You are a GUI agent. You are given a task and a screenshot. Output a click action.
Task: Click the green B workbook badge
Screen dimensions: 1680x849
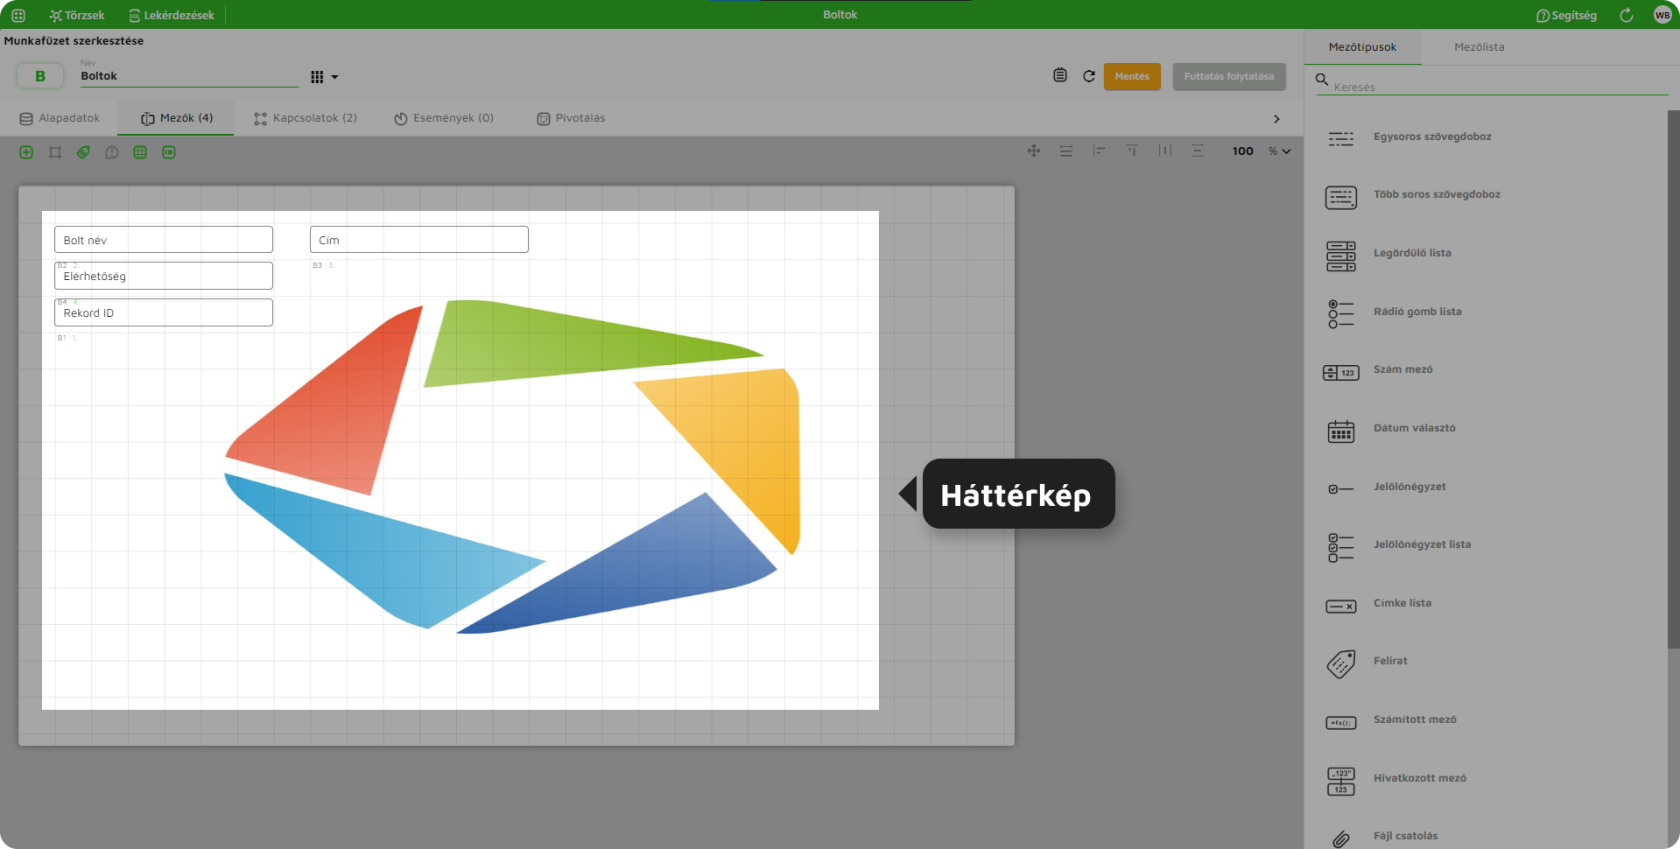tap(40, 76)
